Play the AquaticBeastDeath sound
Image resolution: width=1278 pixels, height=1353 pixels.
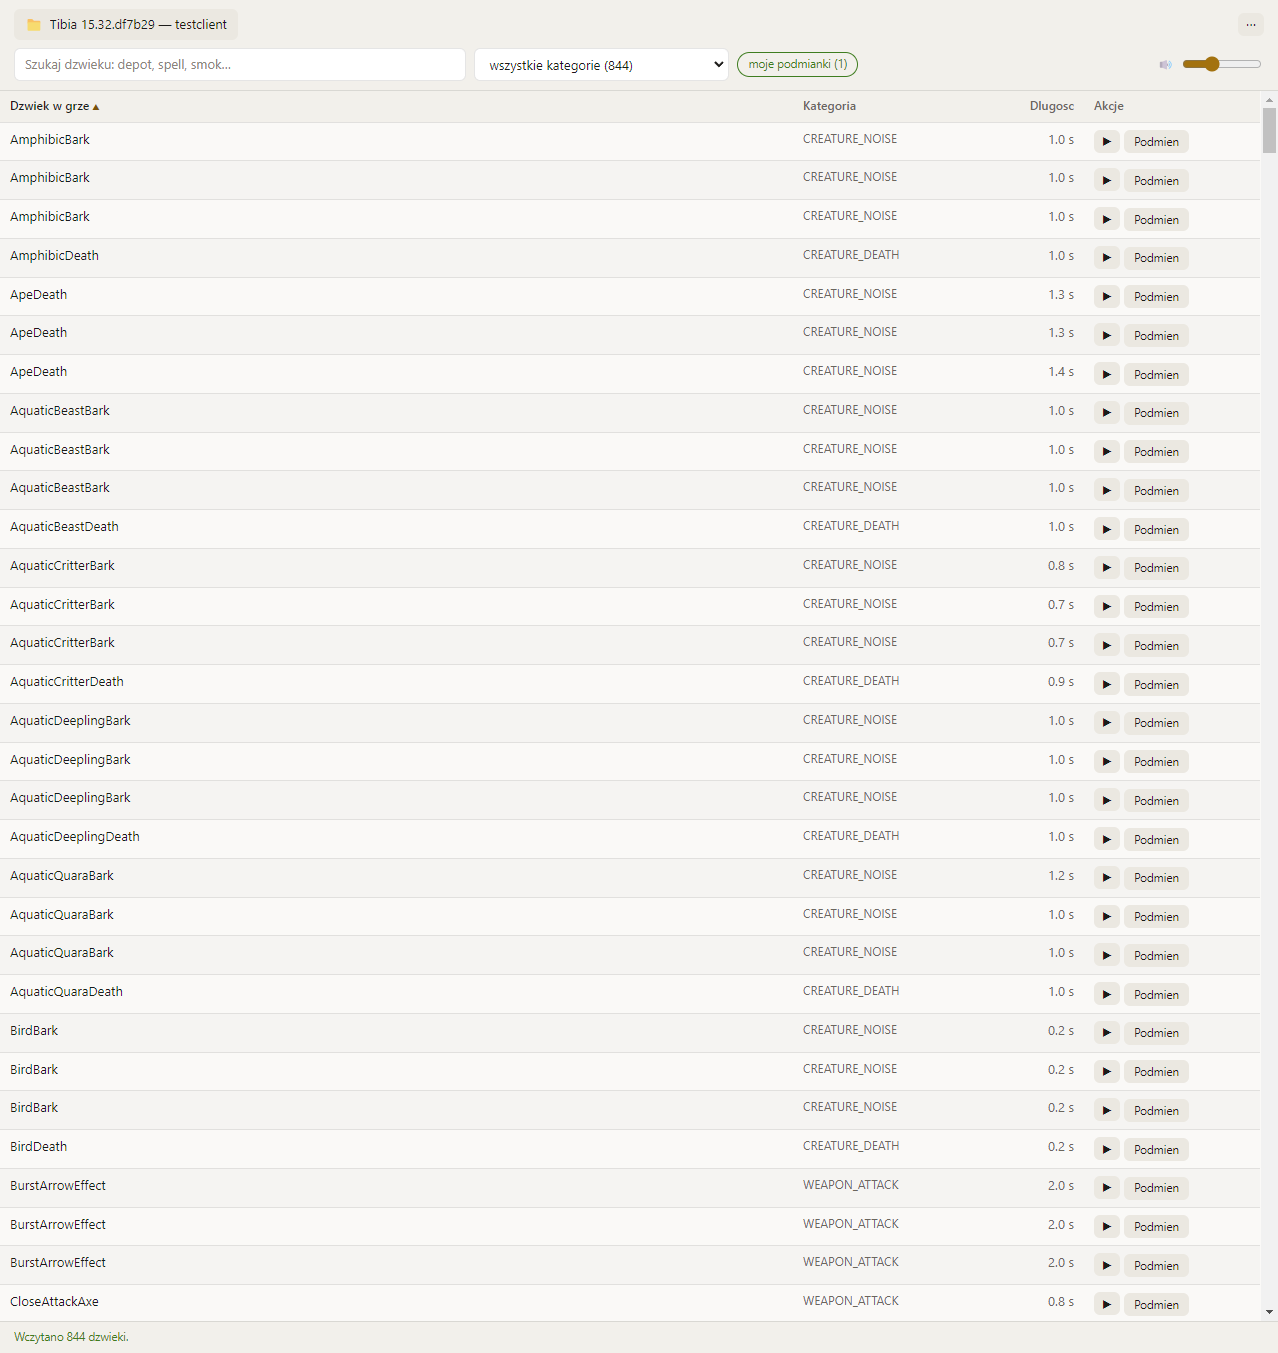pos(1106,529)
